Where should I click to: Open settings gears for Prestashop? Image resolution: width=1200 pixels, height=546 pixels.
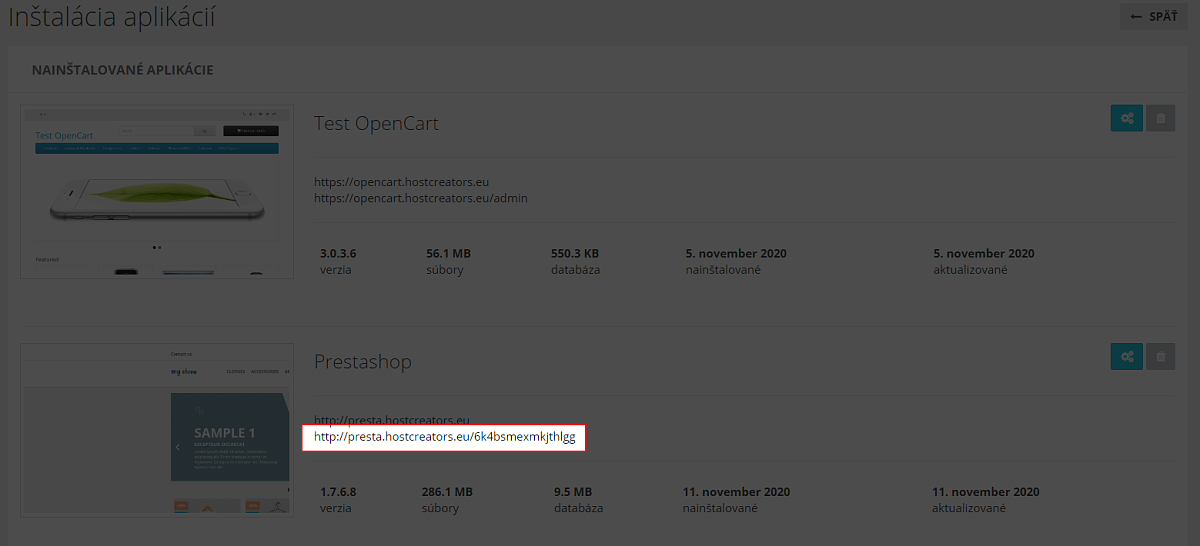[1127, 357]
